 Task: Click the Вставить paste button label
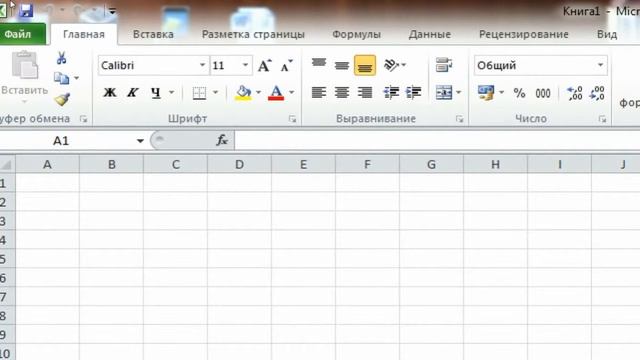24,90
